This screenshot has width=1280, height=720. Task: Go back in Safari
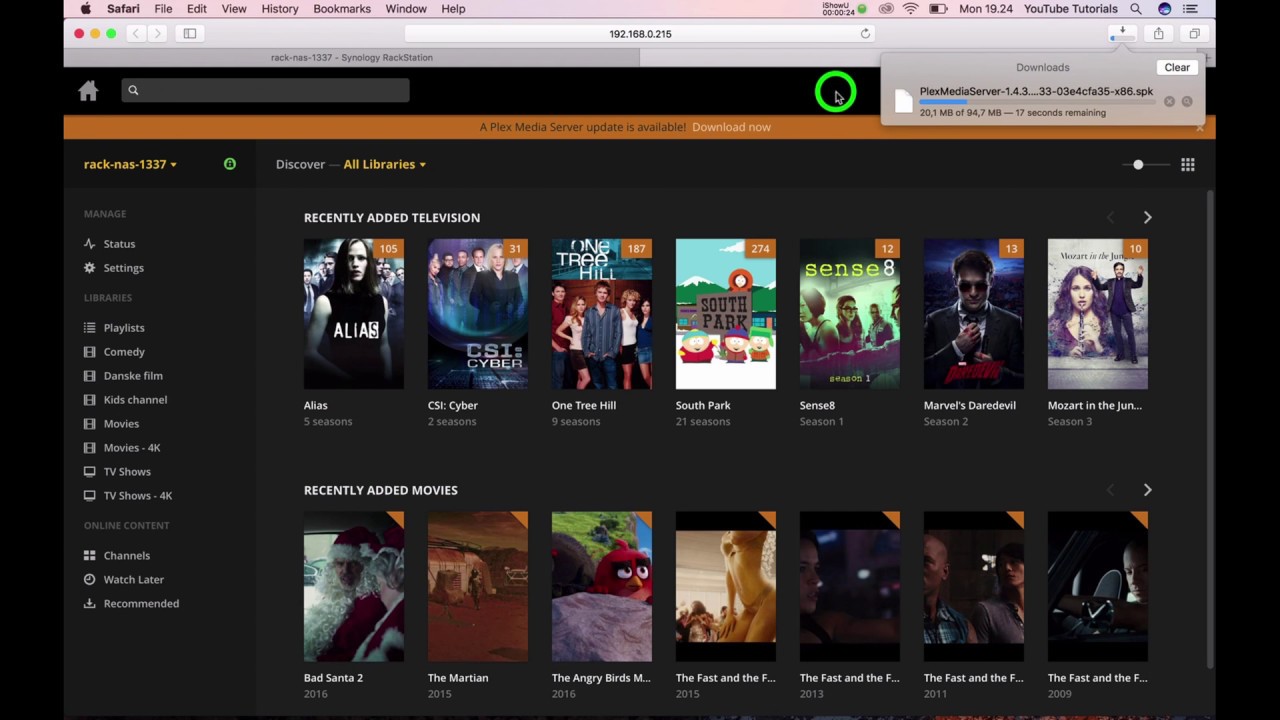(136, 34)
